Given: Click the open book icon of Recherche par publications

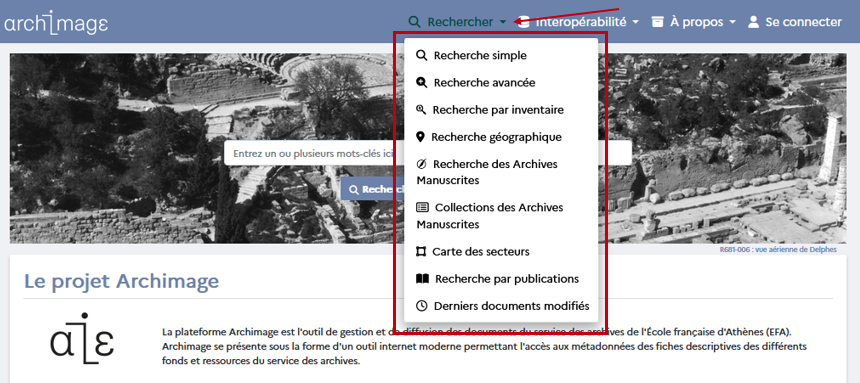Looking at the screenshot, I should [x=422, y=279].
